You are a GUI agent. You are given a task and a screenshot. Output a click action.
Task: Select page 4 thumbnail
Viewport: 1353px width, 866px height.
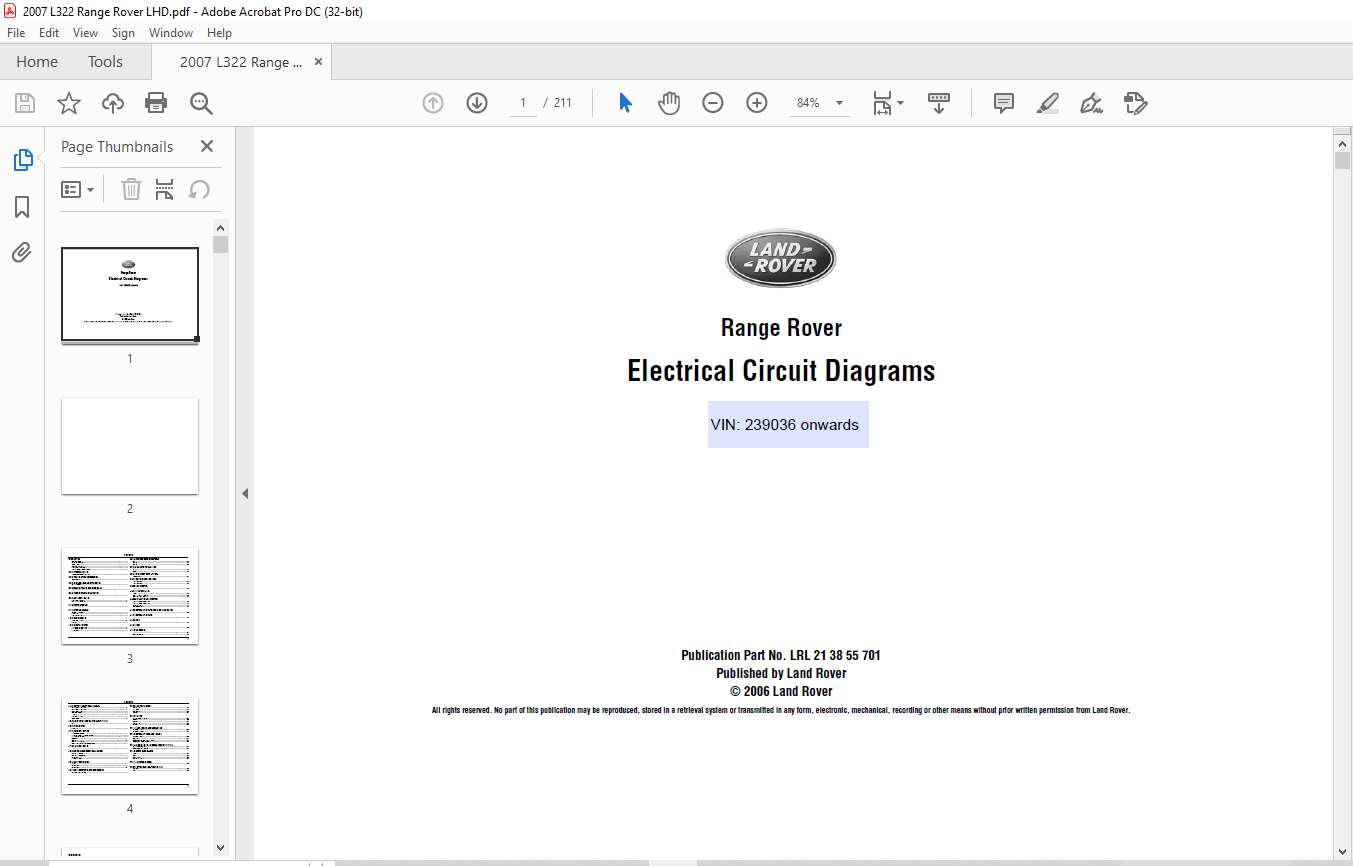click(130, 746)
